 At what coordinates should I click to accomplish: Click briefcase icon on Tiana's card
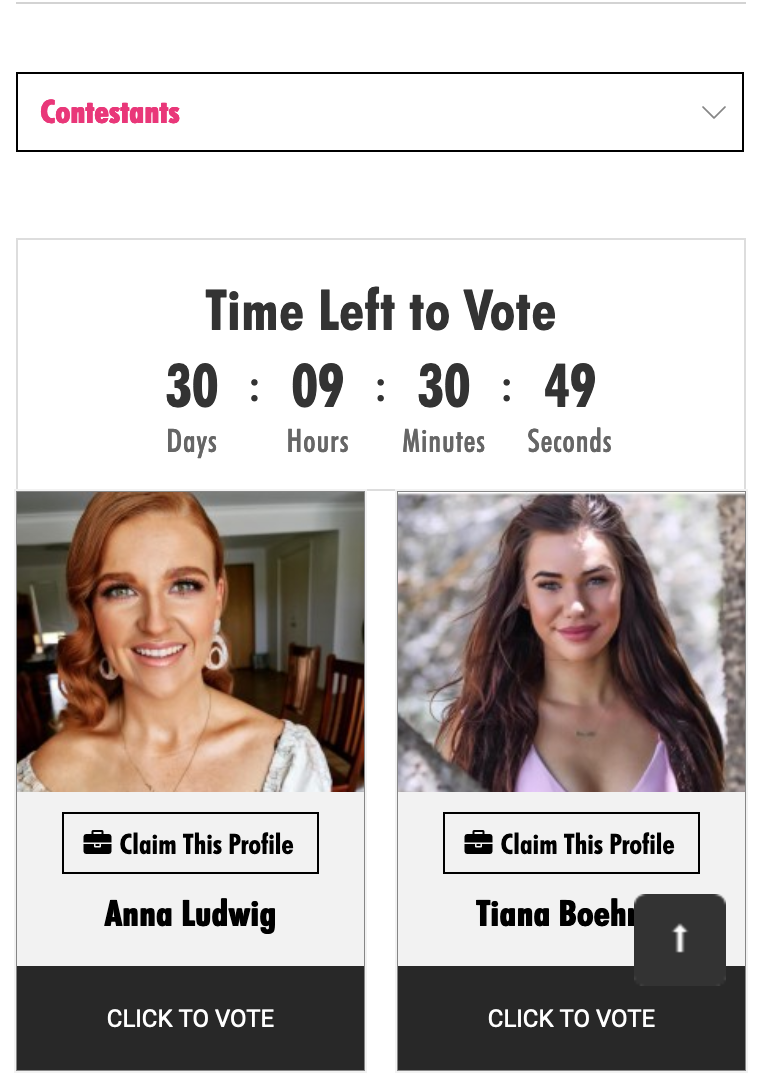pyautogui.click(x=478, y=843)
